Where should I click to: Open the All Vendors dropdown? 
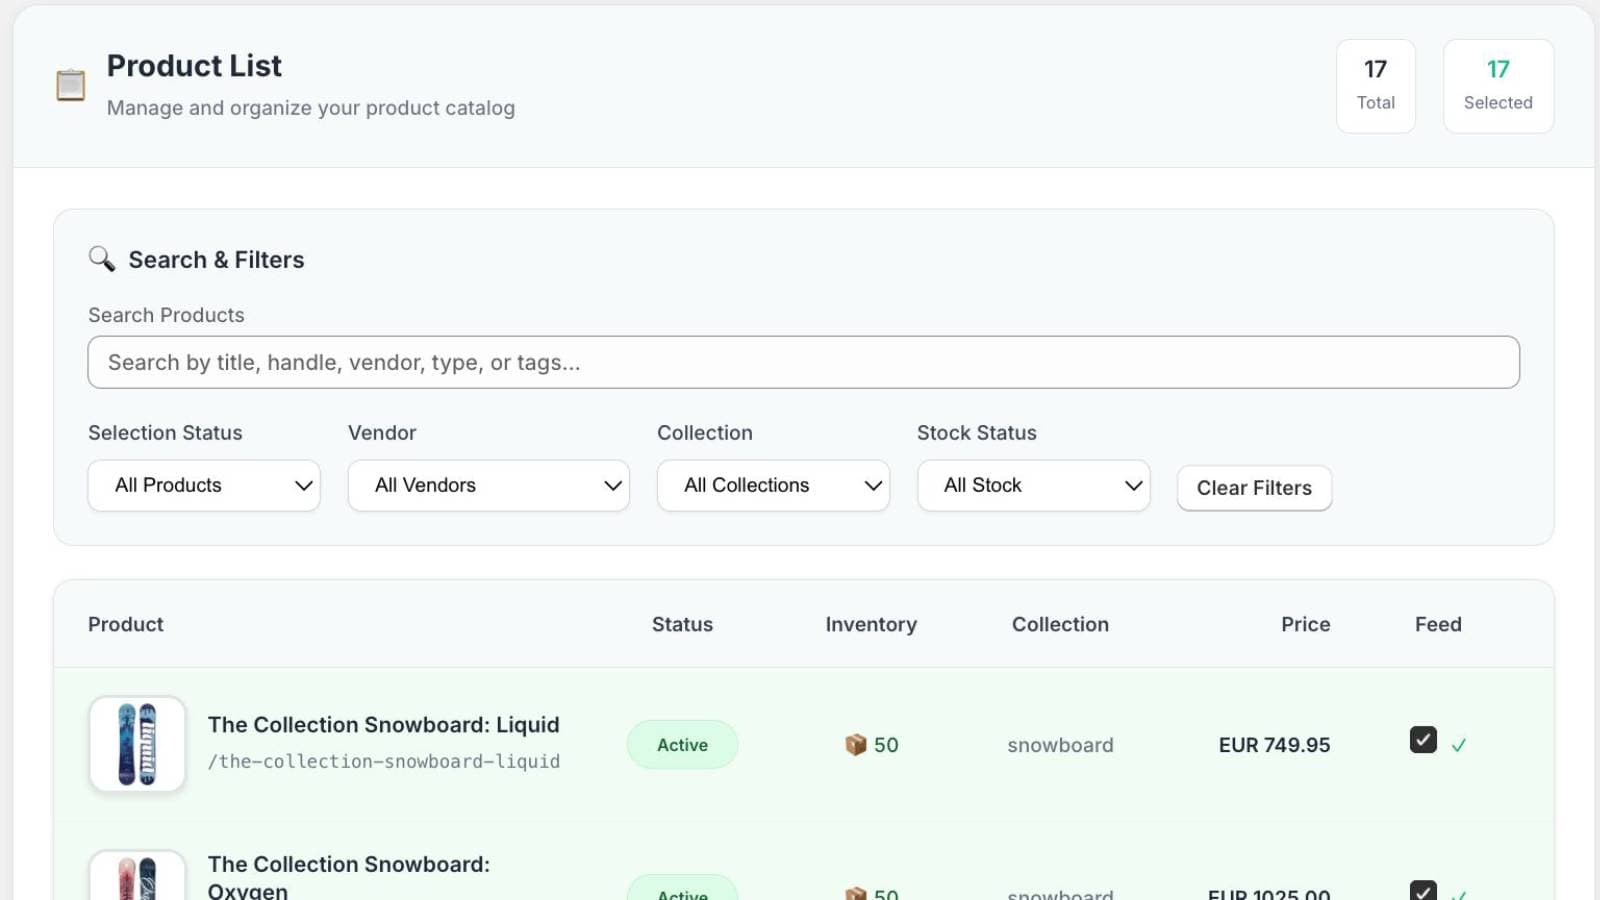tap(489, 485)
